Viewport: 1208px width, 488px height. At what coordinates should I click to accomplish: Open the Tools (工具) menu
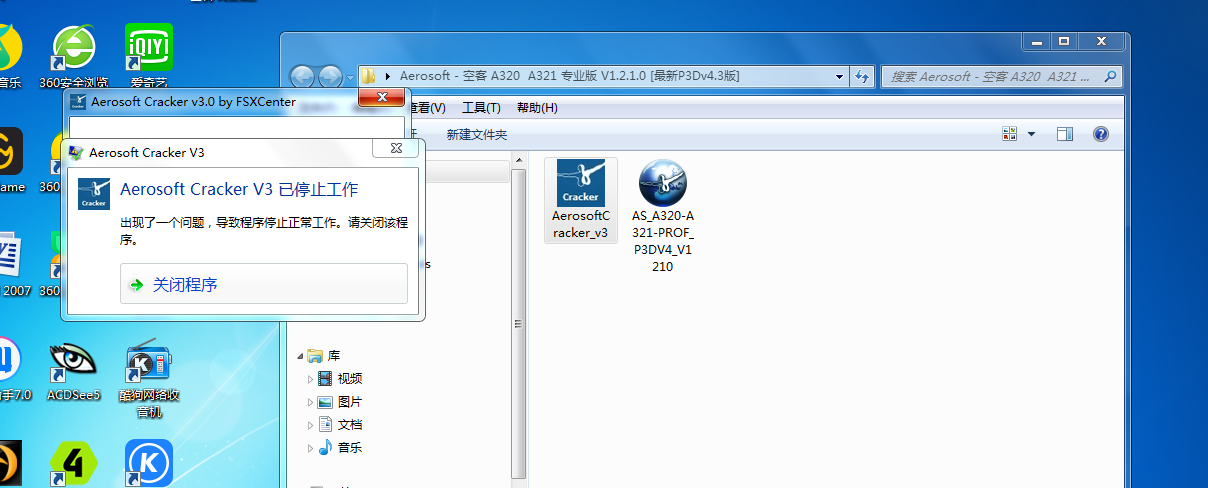[481, 108]
